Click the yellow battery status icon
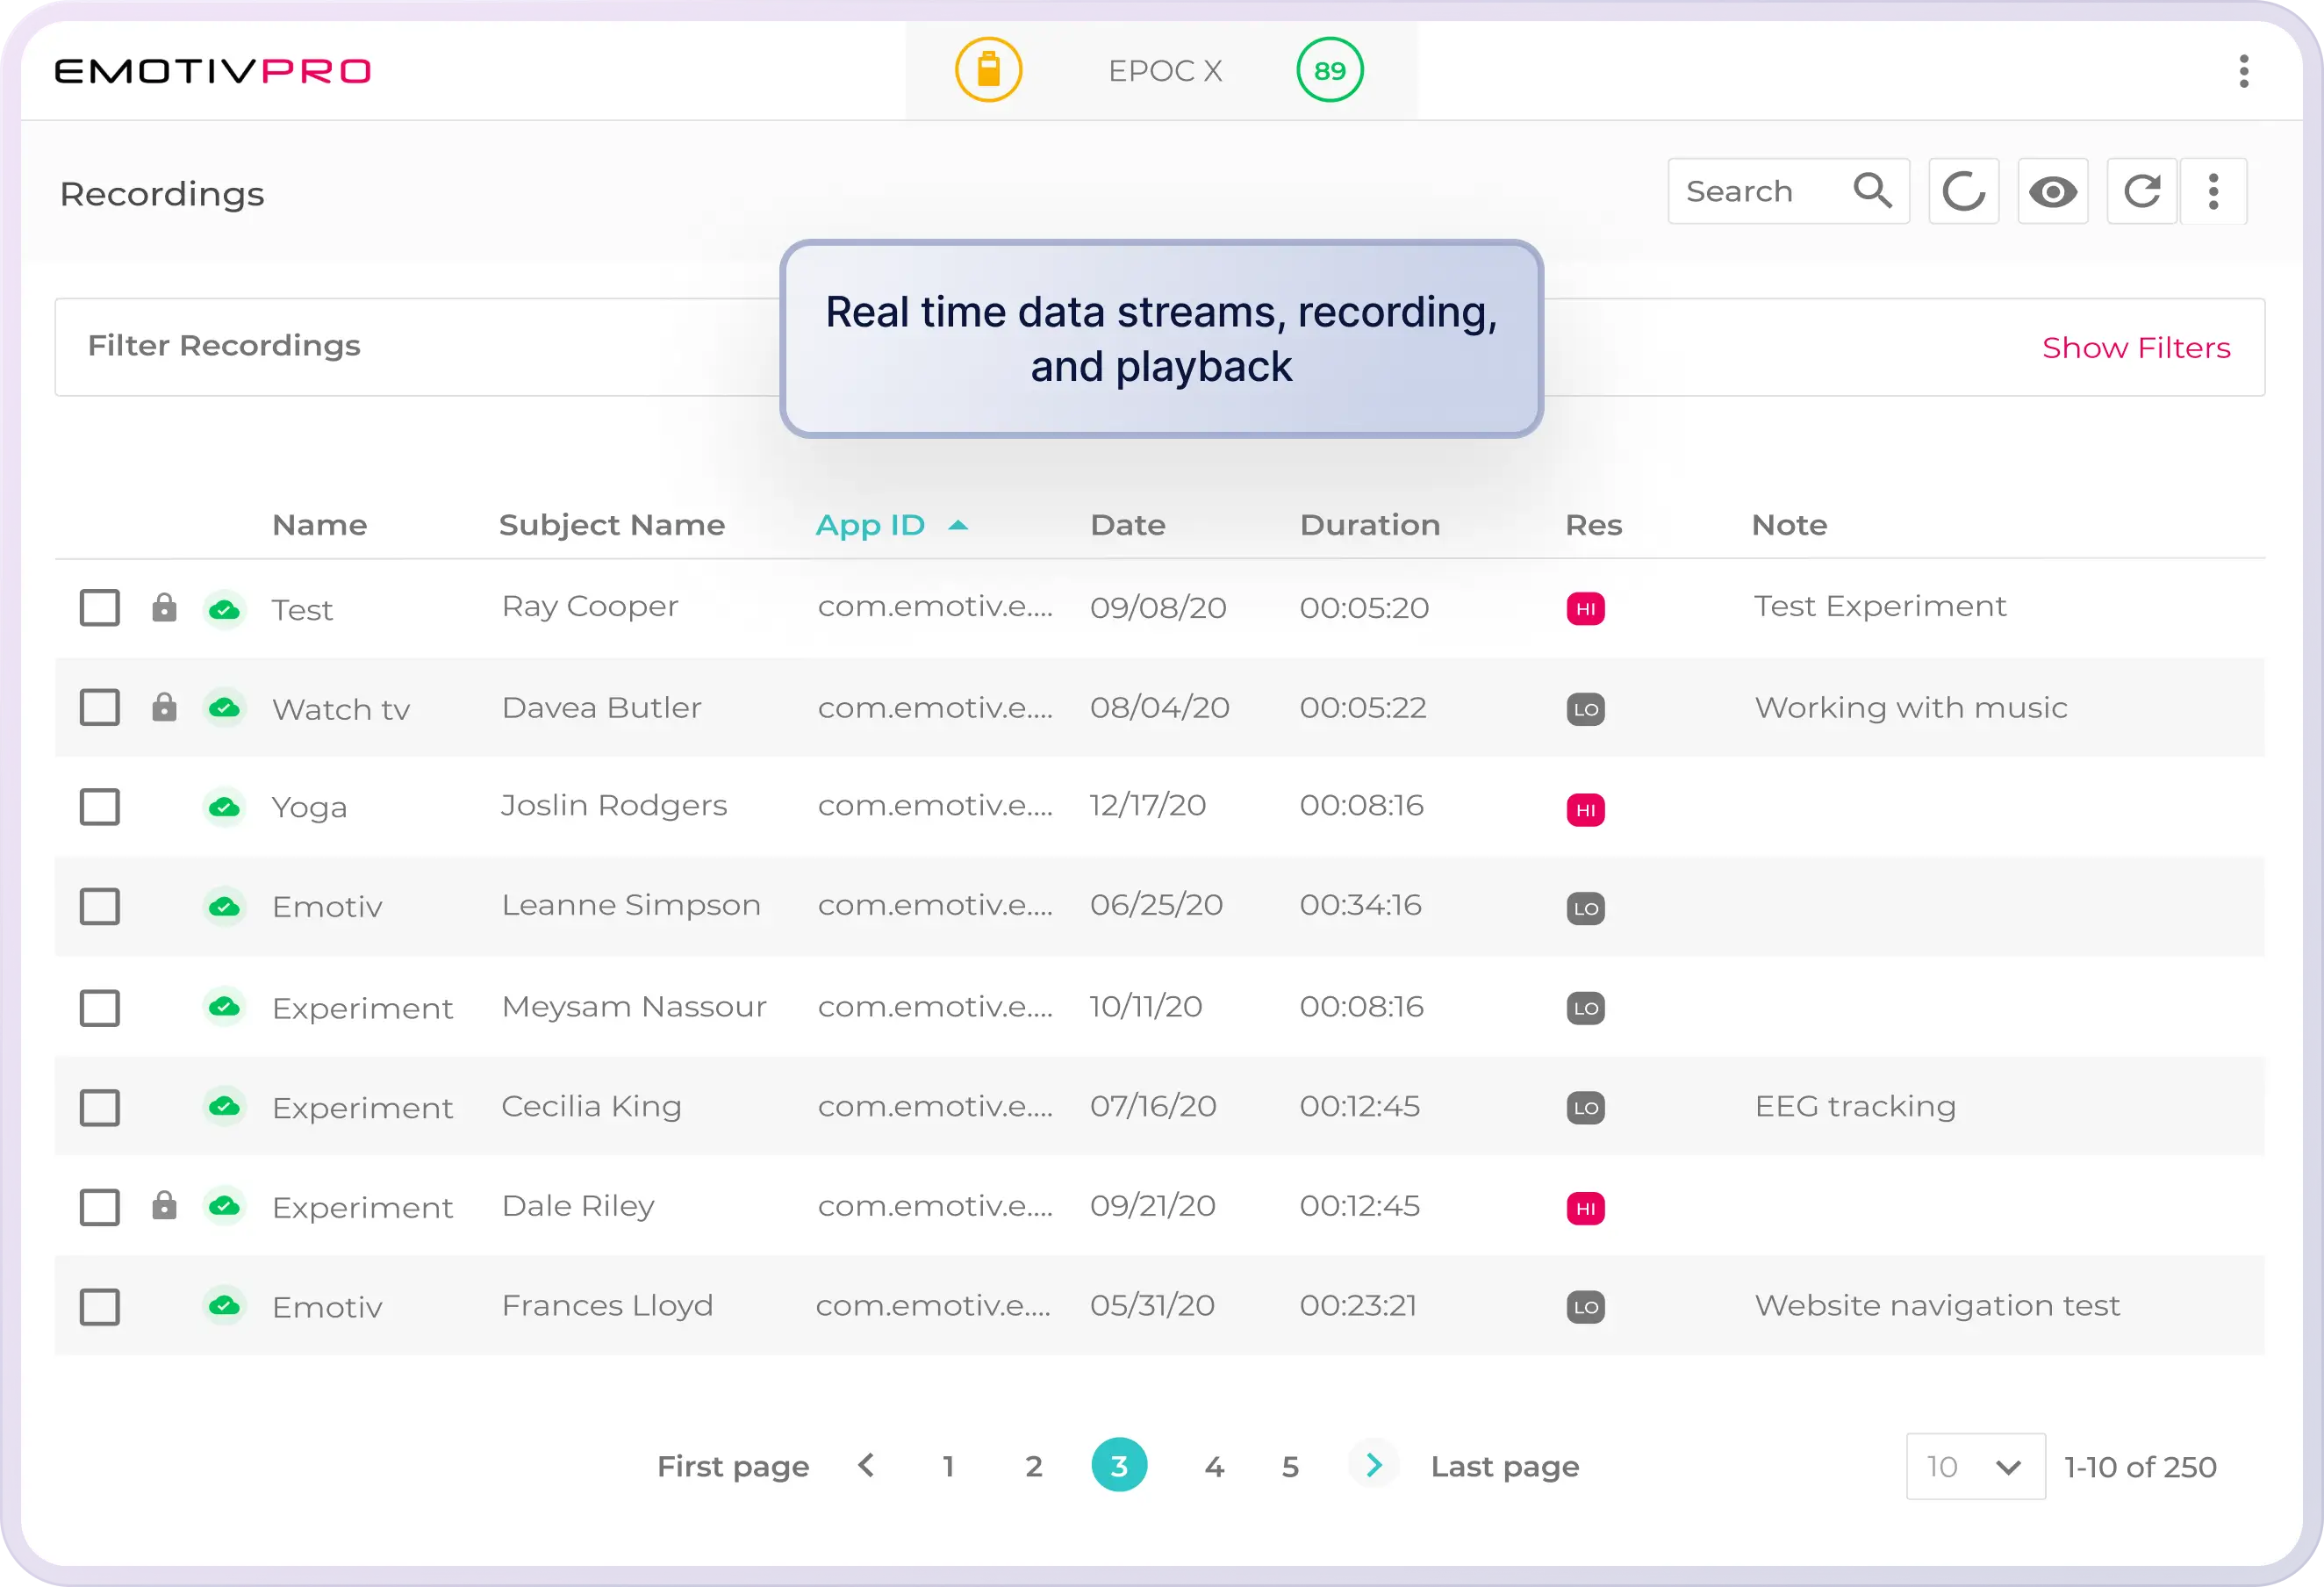This screenshot has width=2324, height=1587. pyautogui.click(x=988, y=70)
